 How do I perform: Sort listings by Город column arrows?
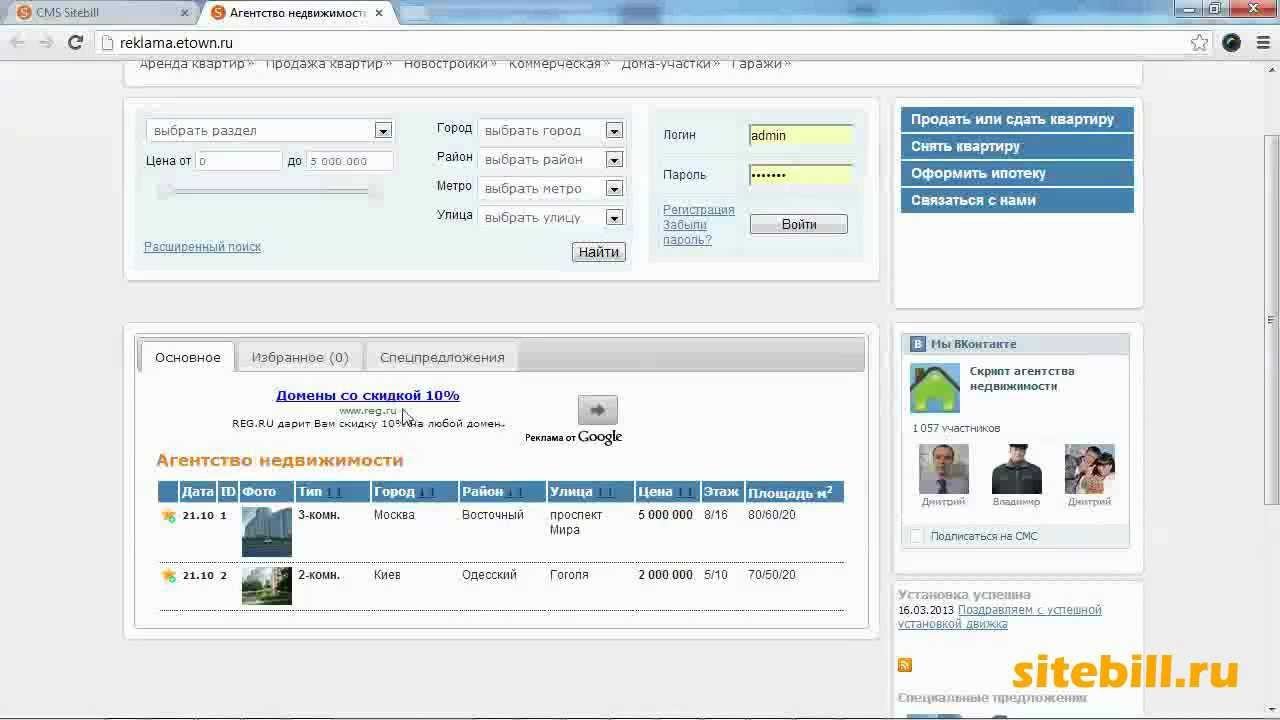pyautogui.click(x=427, y=492)
